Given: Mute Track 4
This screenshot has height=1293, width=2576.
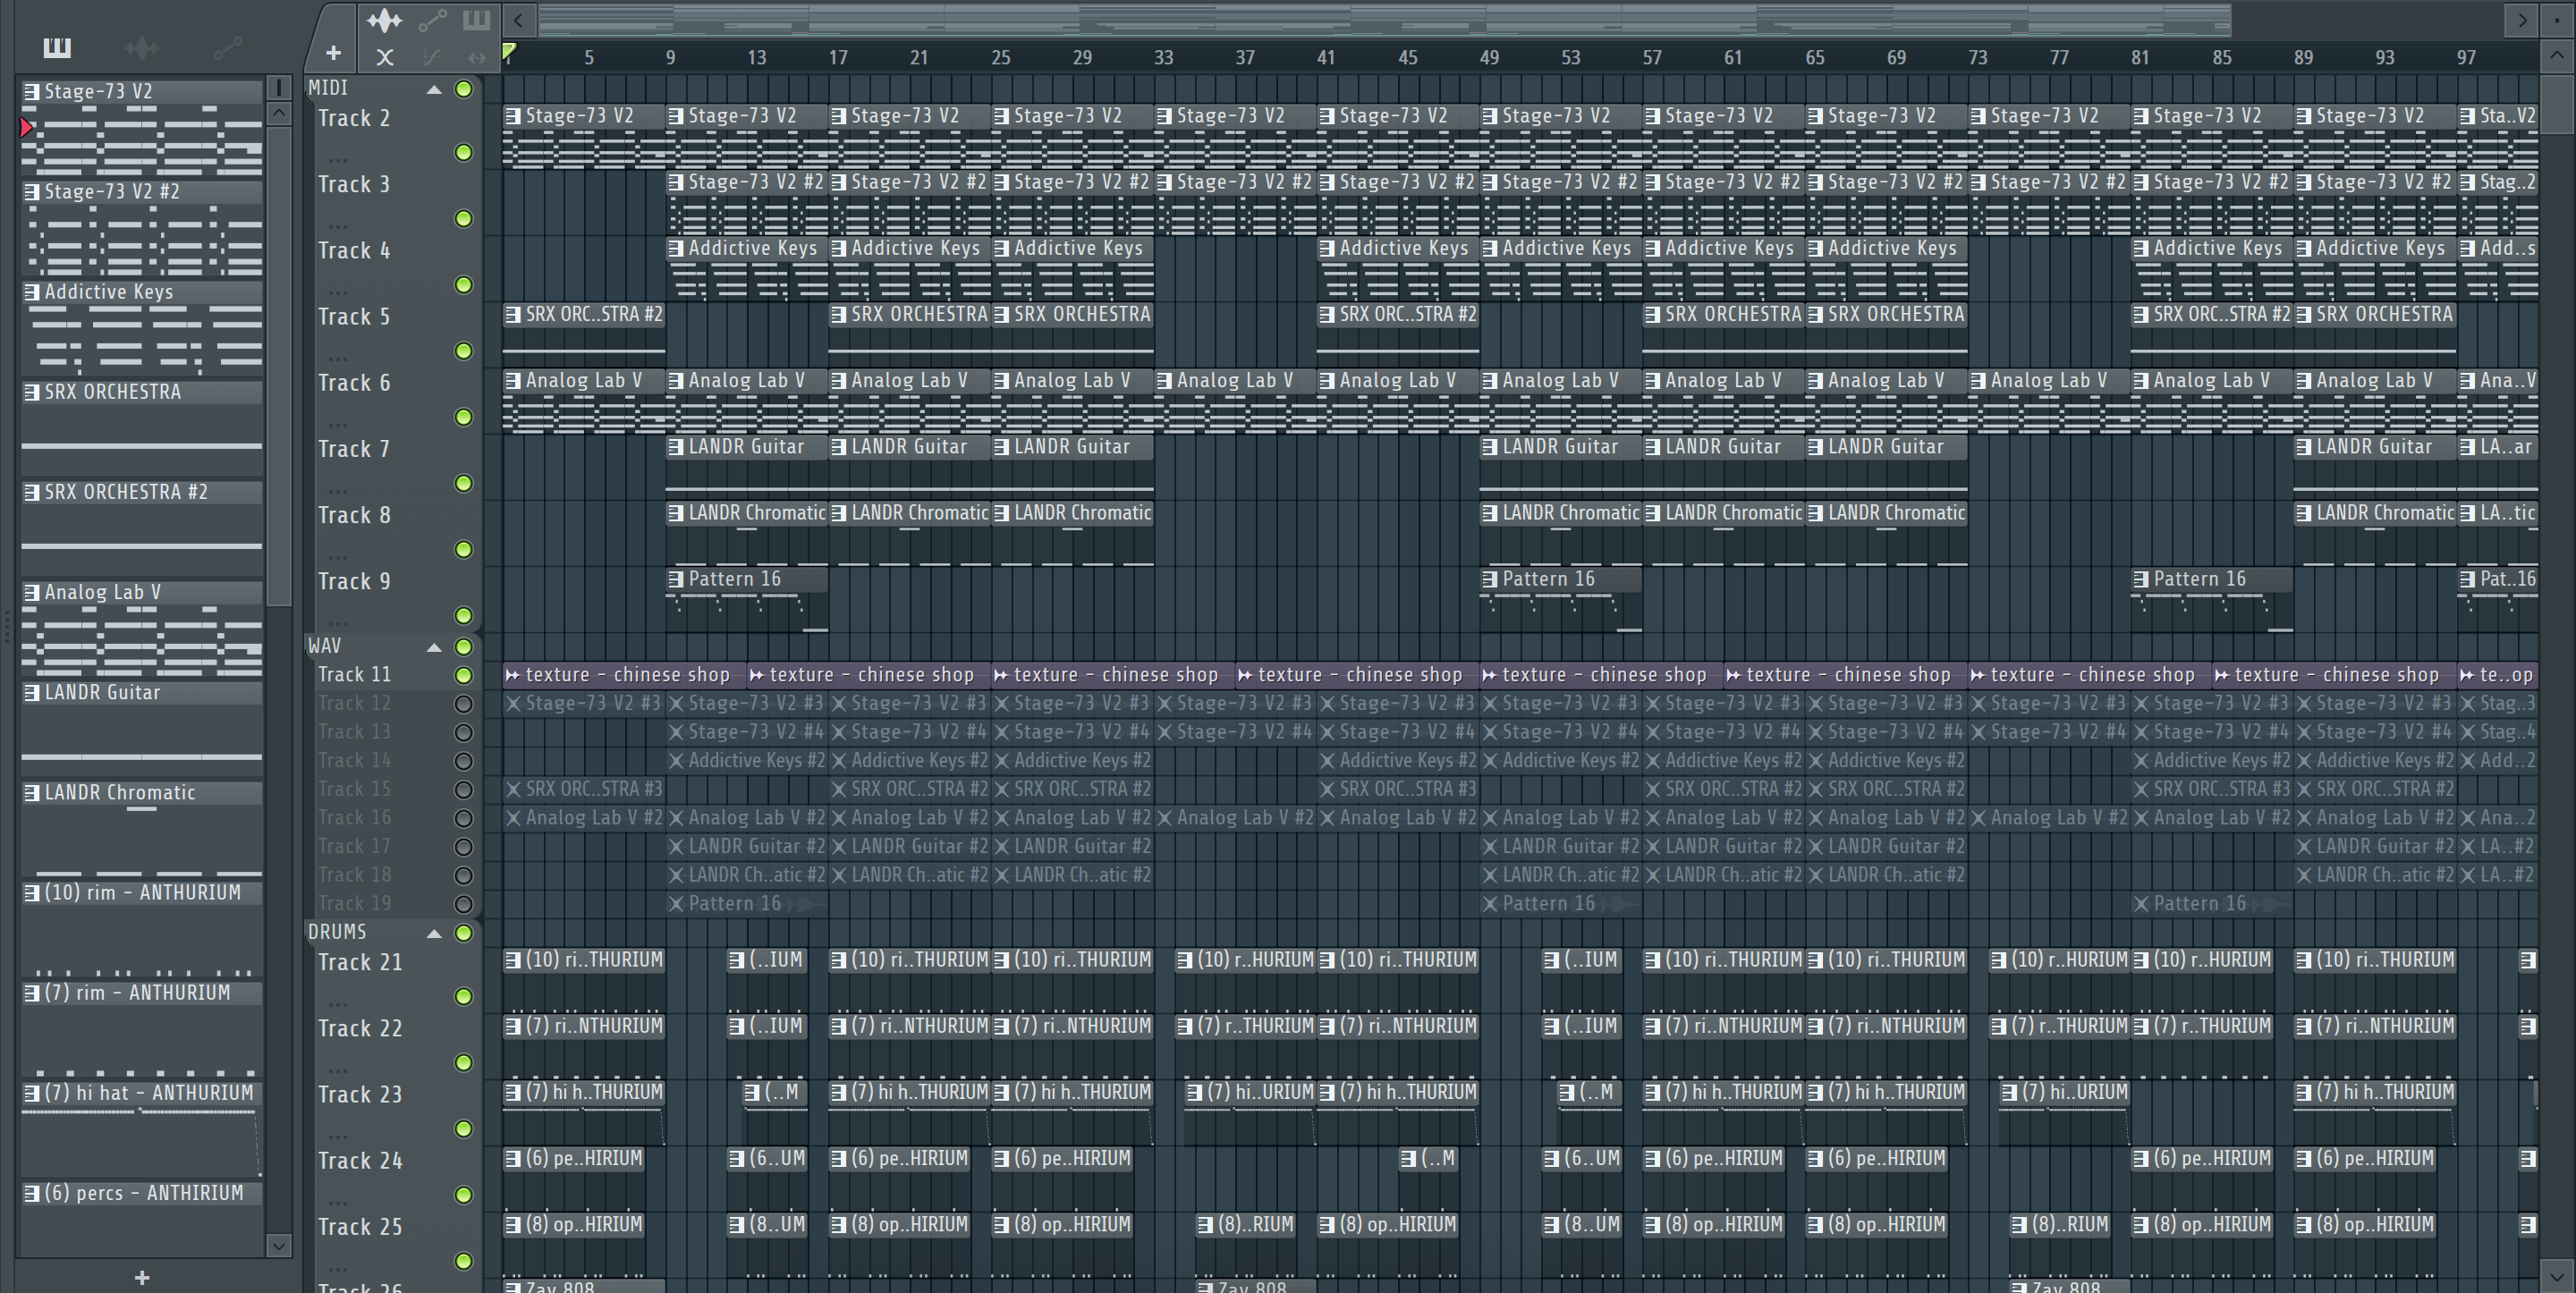Looking at the screenshot, I should pos(463,285).
